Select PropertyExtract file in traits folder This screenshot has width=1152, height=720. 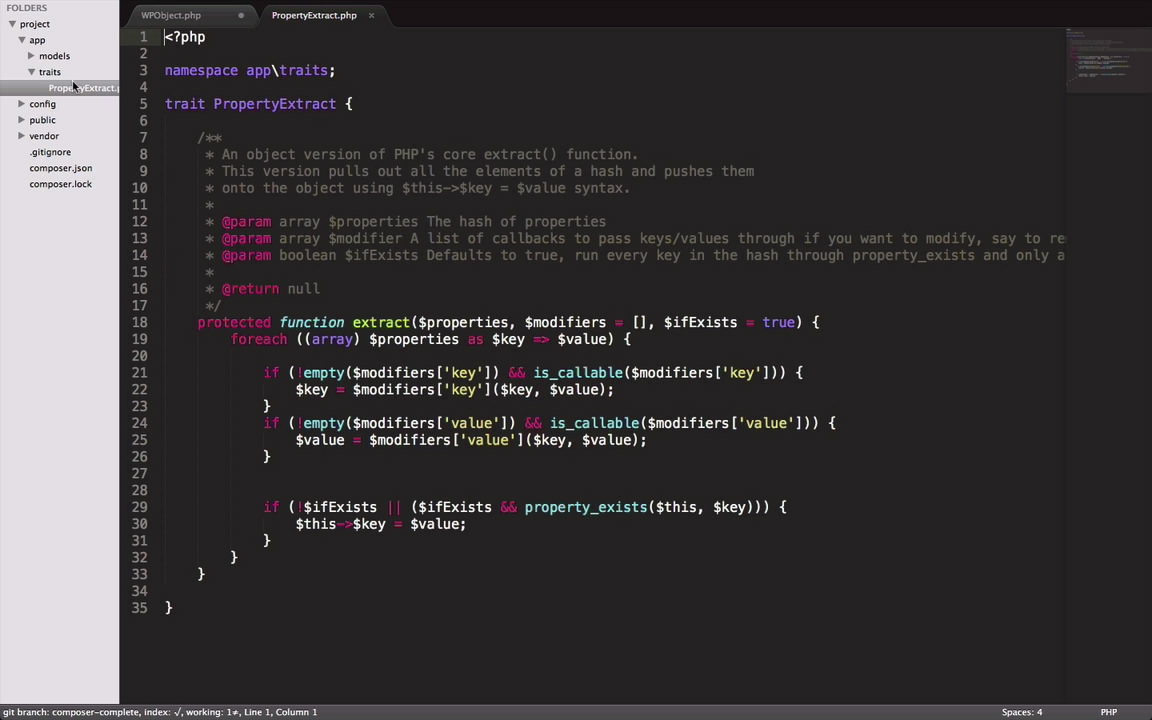coord(84,88)
